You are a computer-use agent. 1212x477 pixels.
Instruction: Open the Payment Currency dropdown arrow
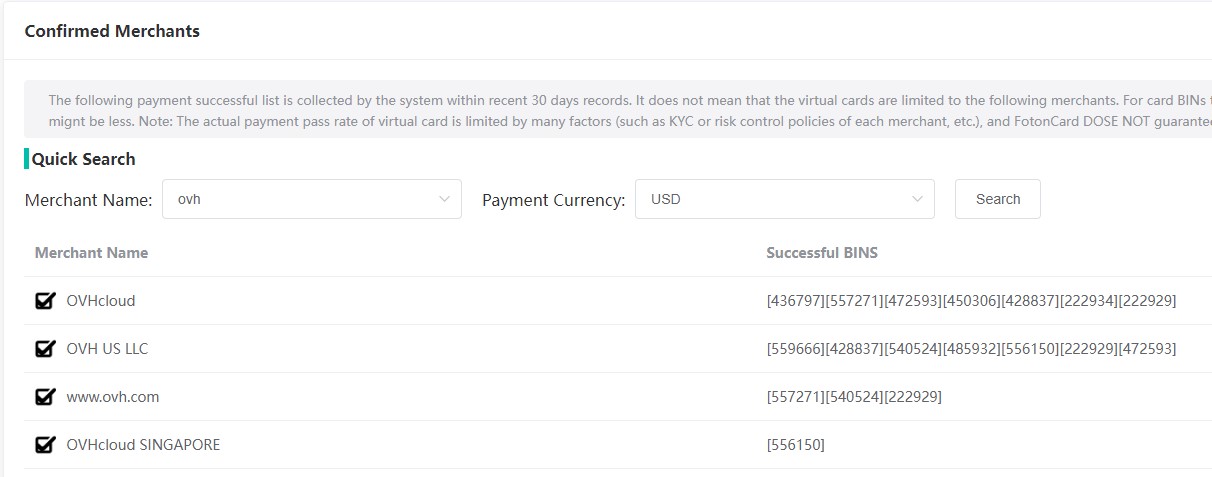point(918,199)
